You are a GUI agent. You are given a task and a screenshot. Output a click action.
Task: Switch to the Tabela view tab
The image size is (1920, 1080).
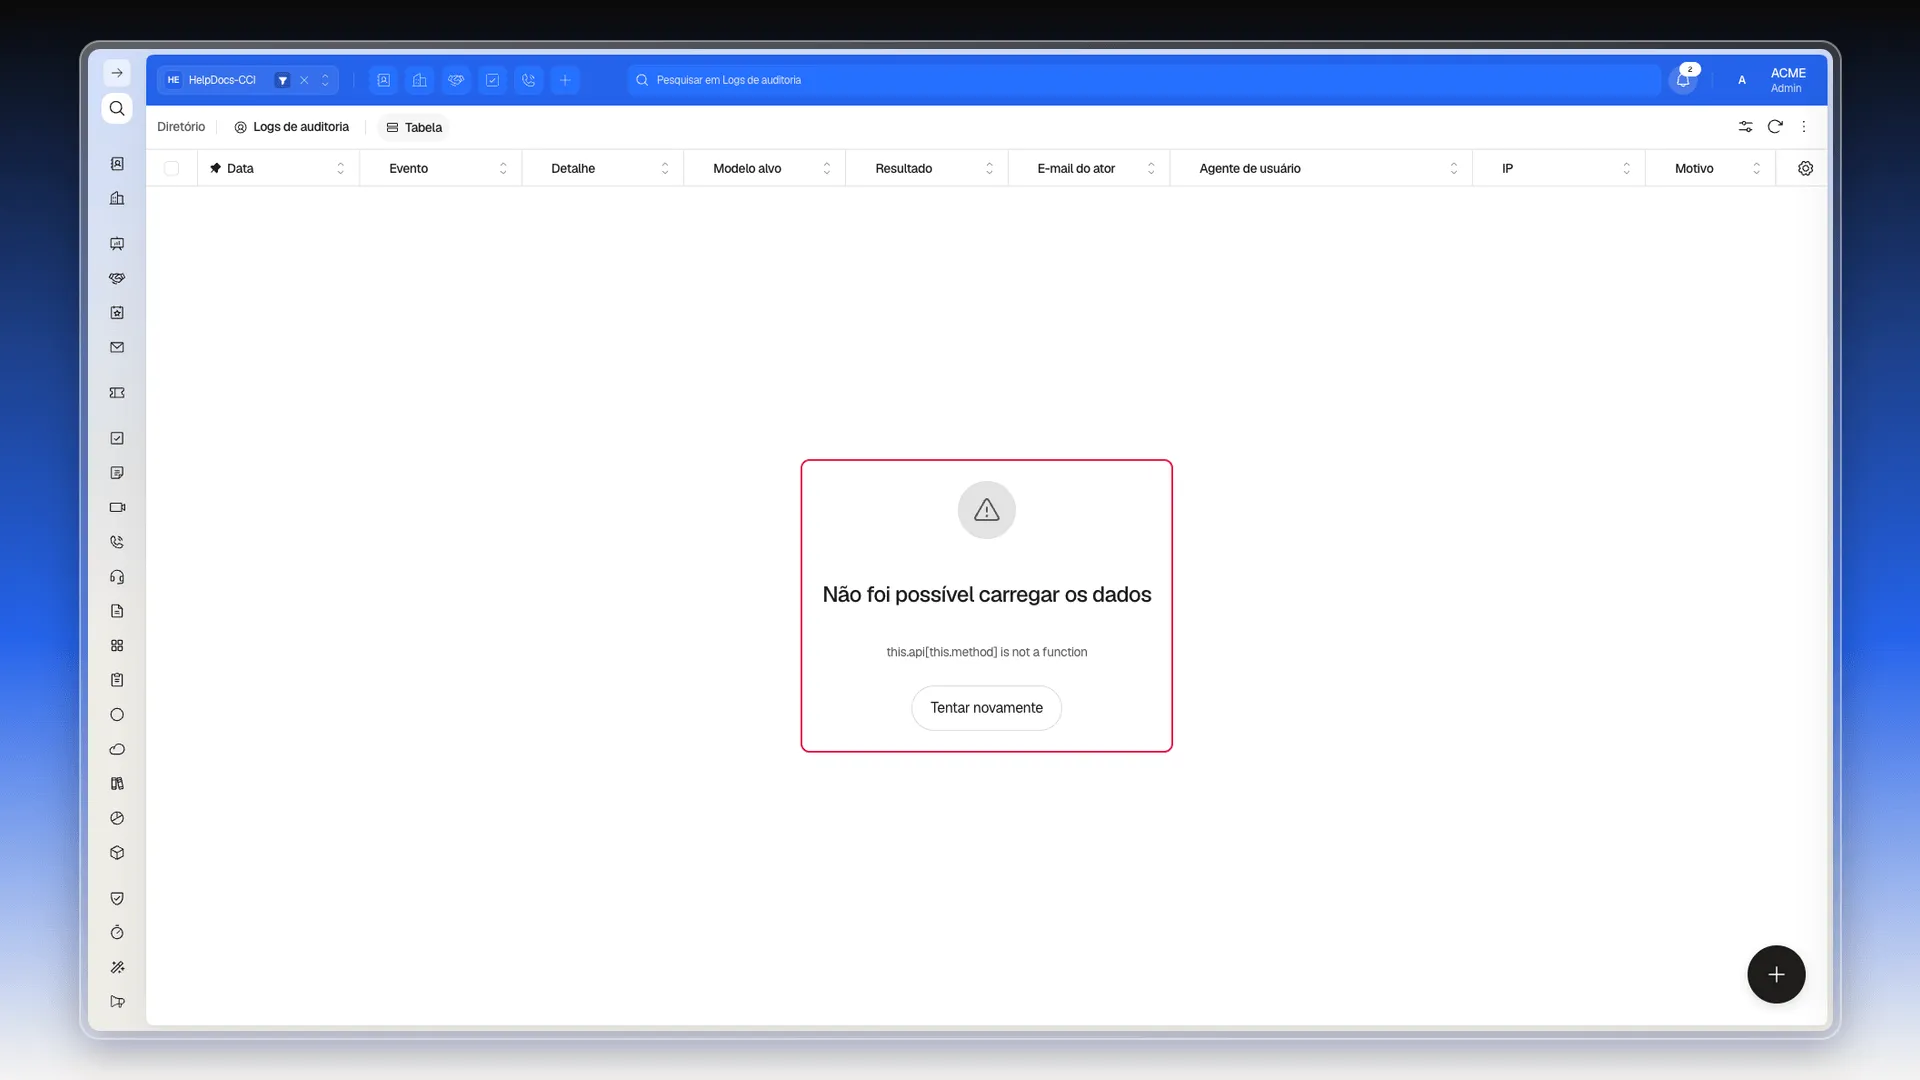(x=414, y=128)
